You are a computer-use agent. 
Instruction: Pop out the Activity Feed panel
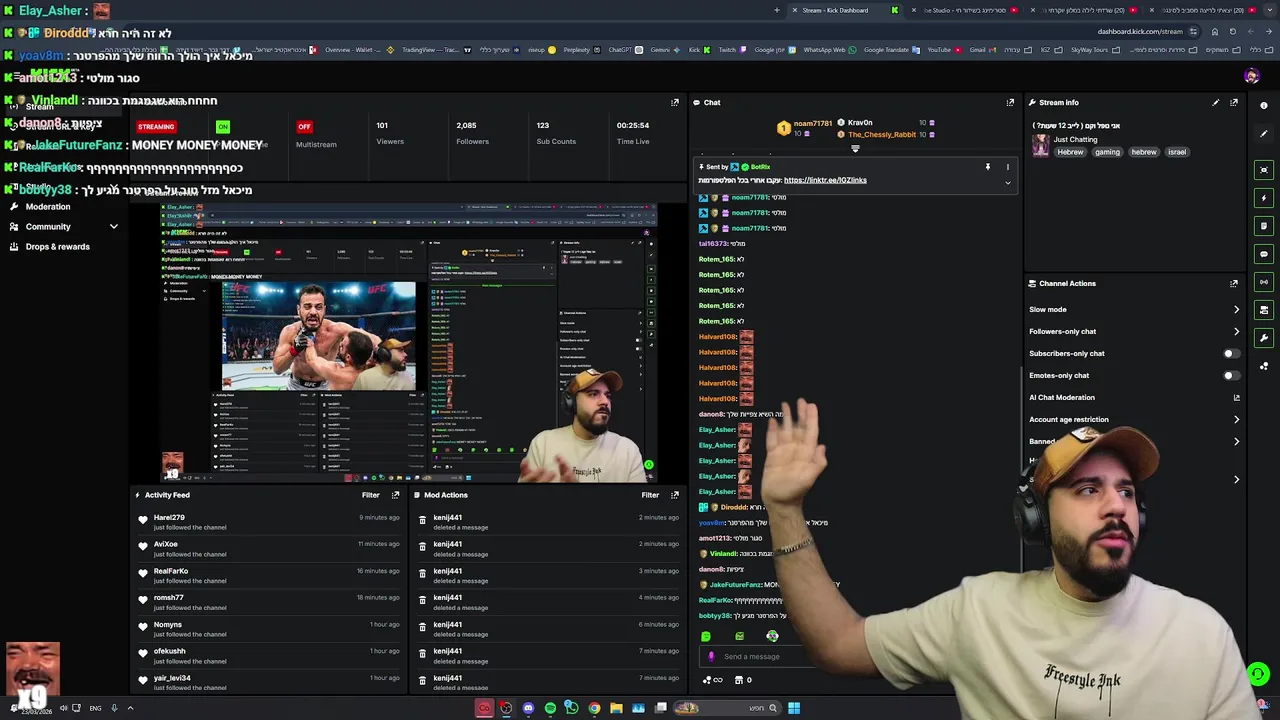tap(395, 495)
